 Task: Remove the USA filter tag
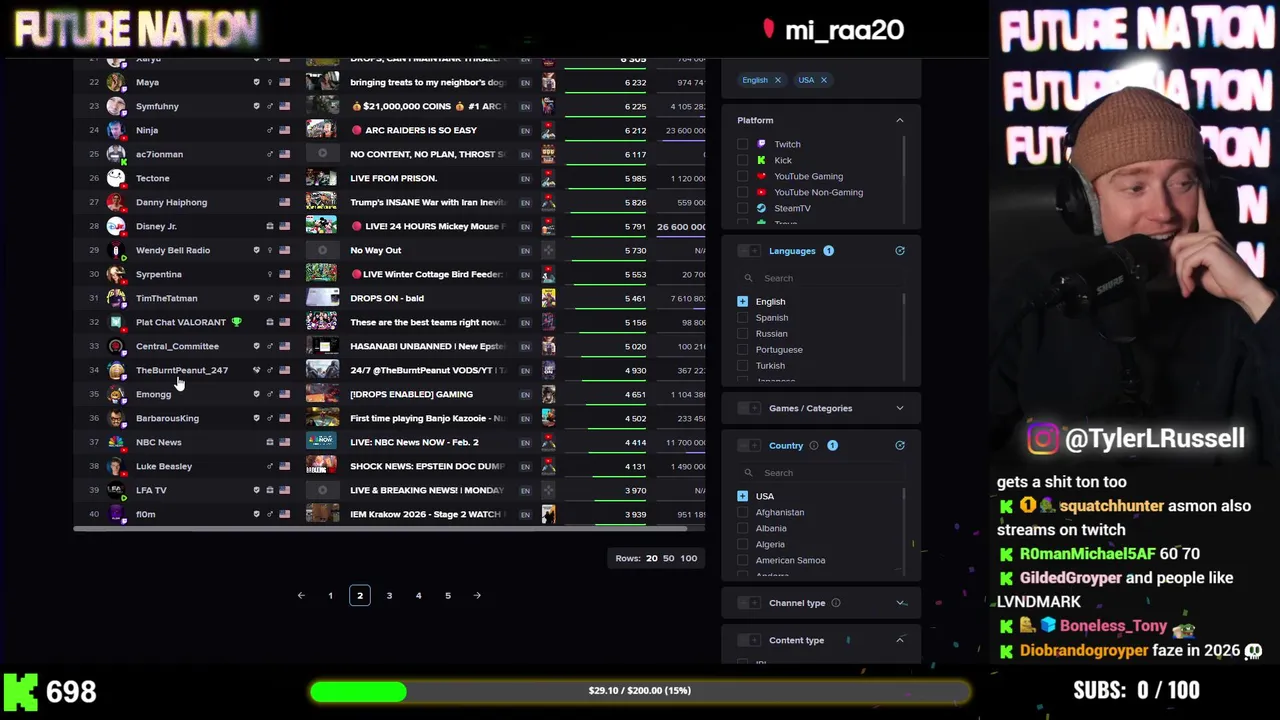[823, 80]
